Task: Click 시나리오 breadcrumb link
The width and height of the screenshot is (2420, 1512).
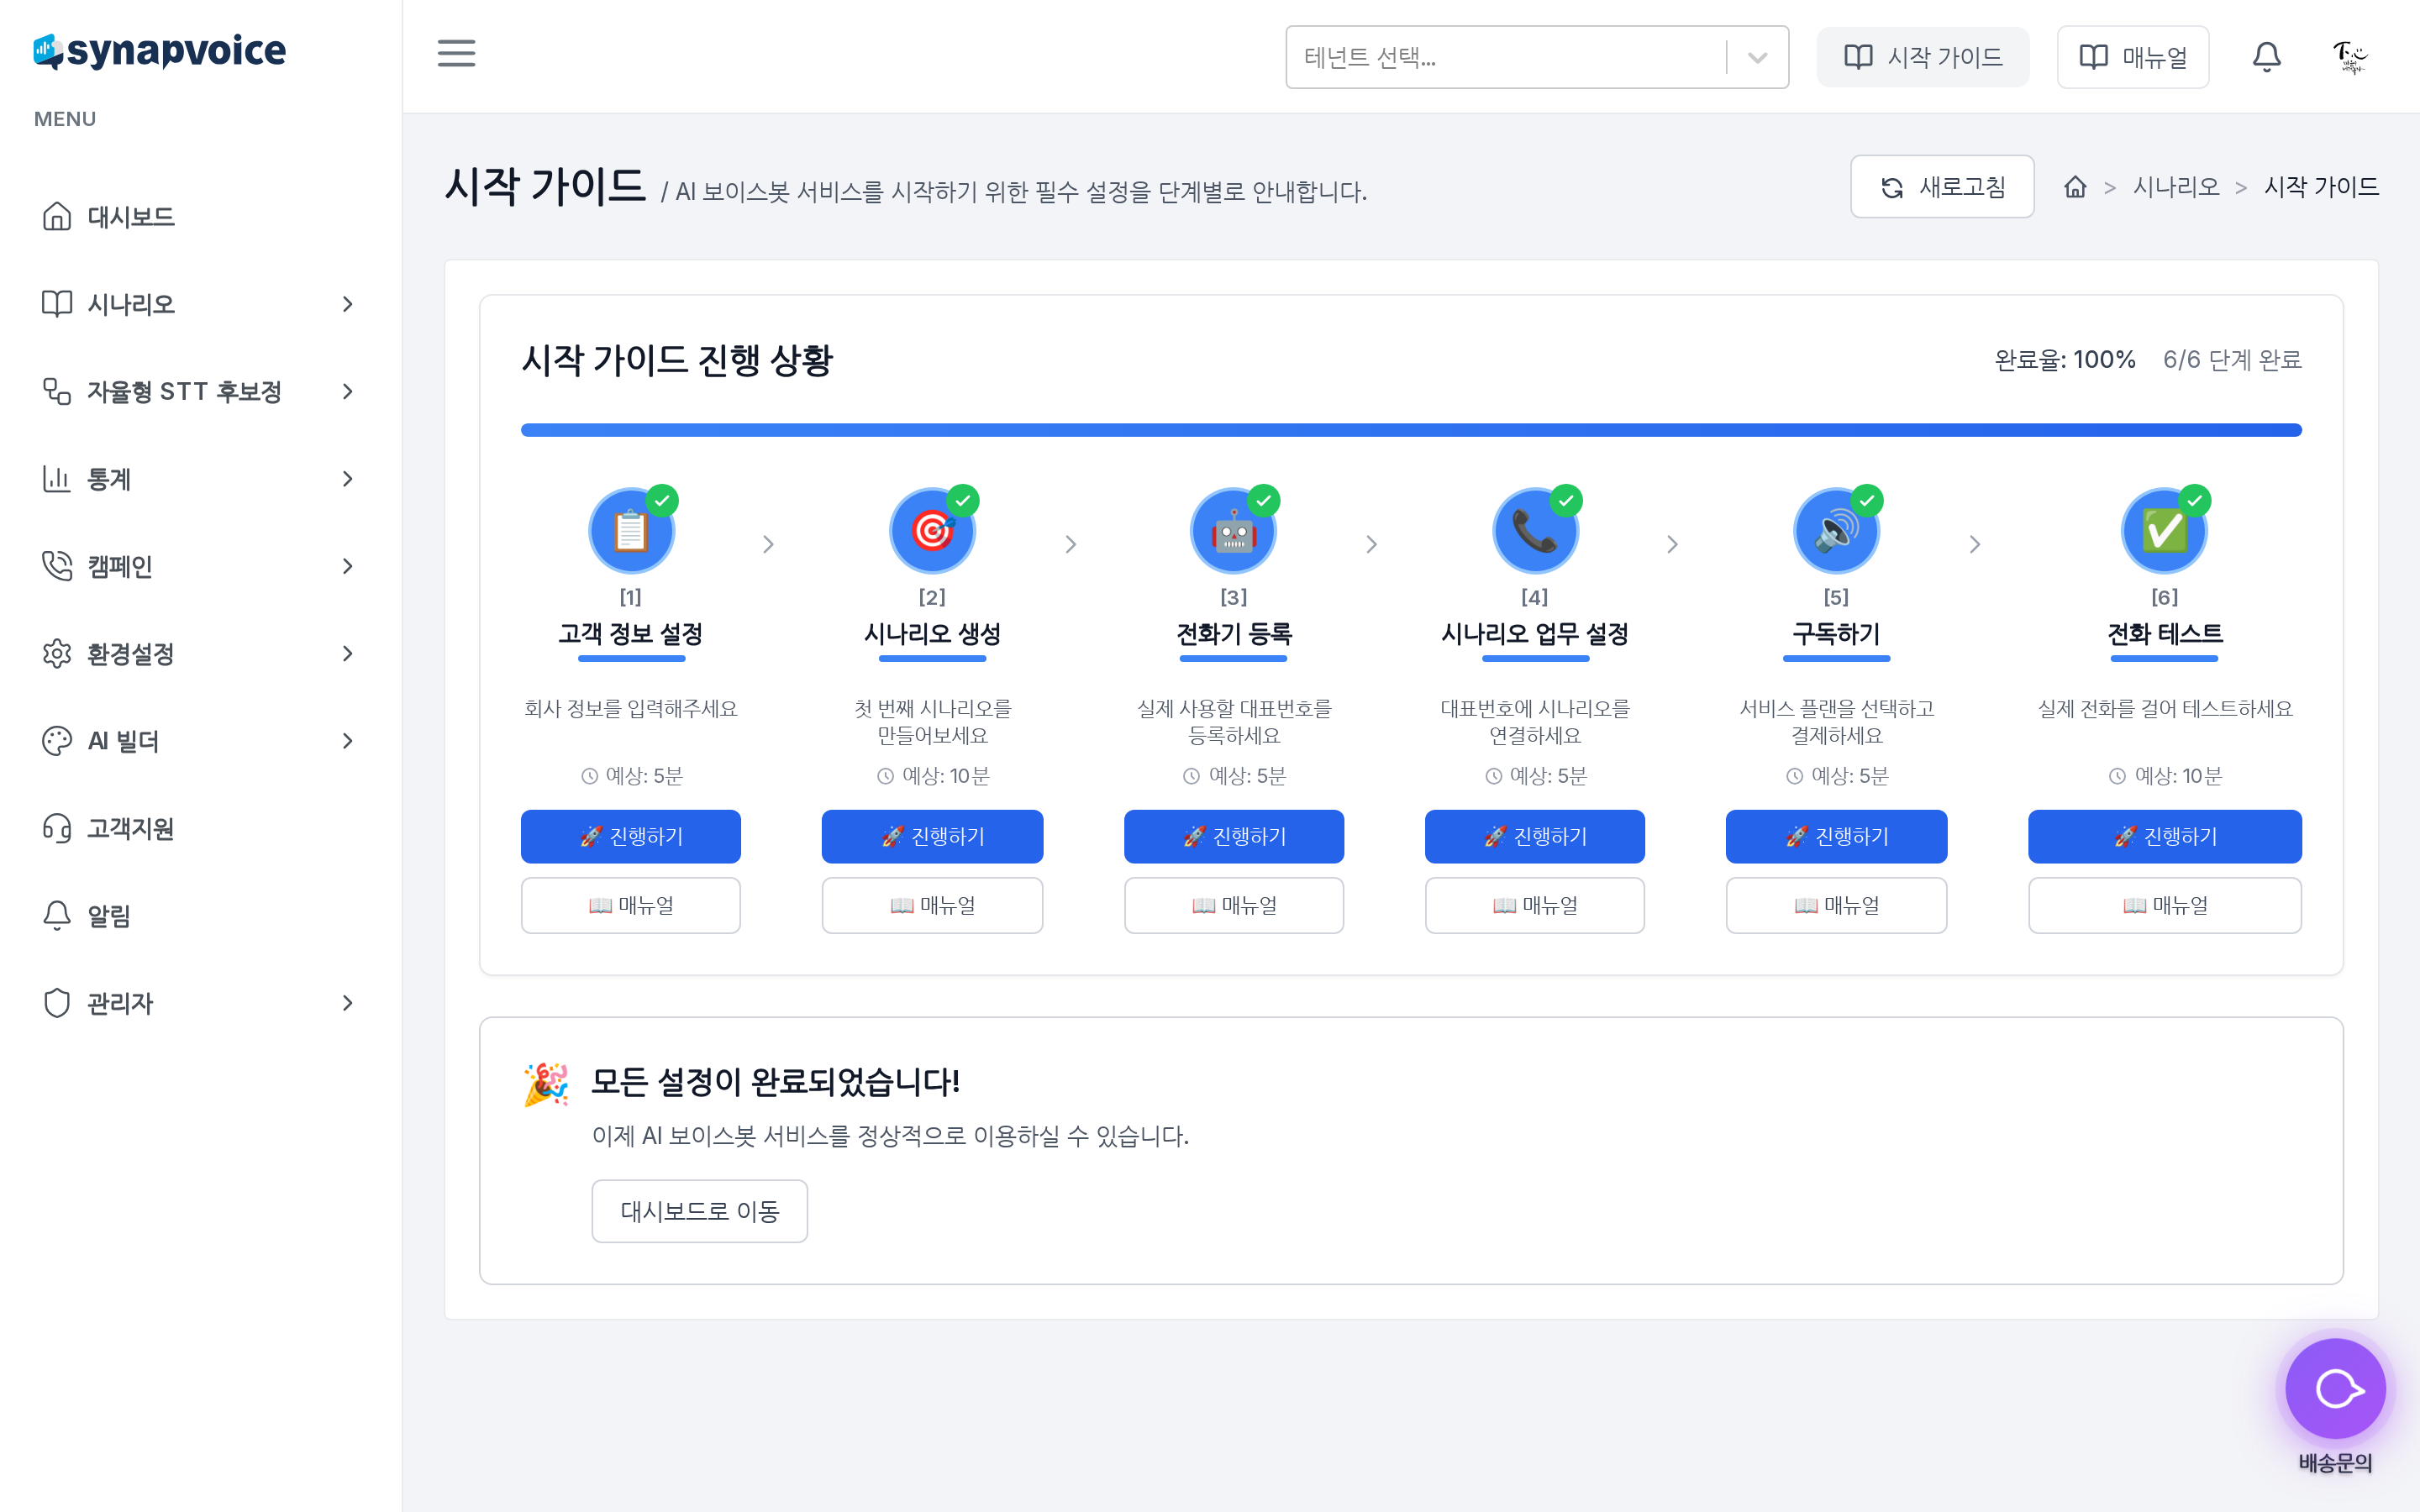Action: click(2175, 187)
